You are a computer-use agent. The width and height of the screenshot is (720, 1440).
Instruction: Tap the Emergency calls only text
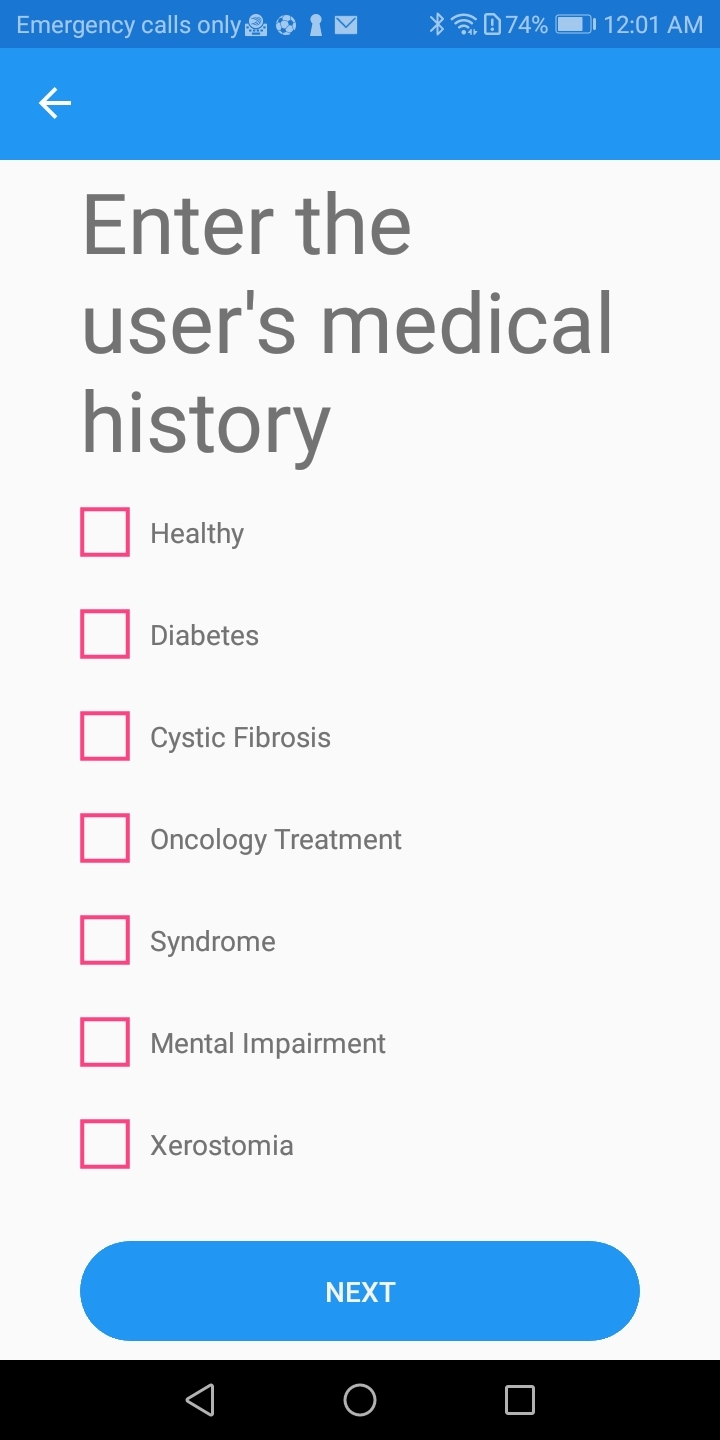(129, 25)
